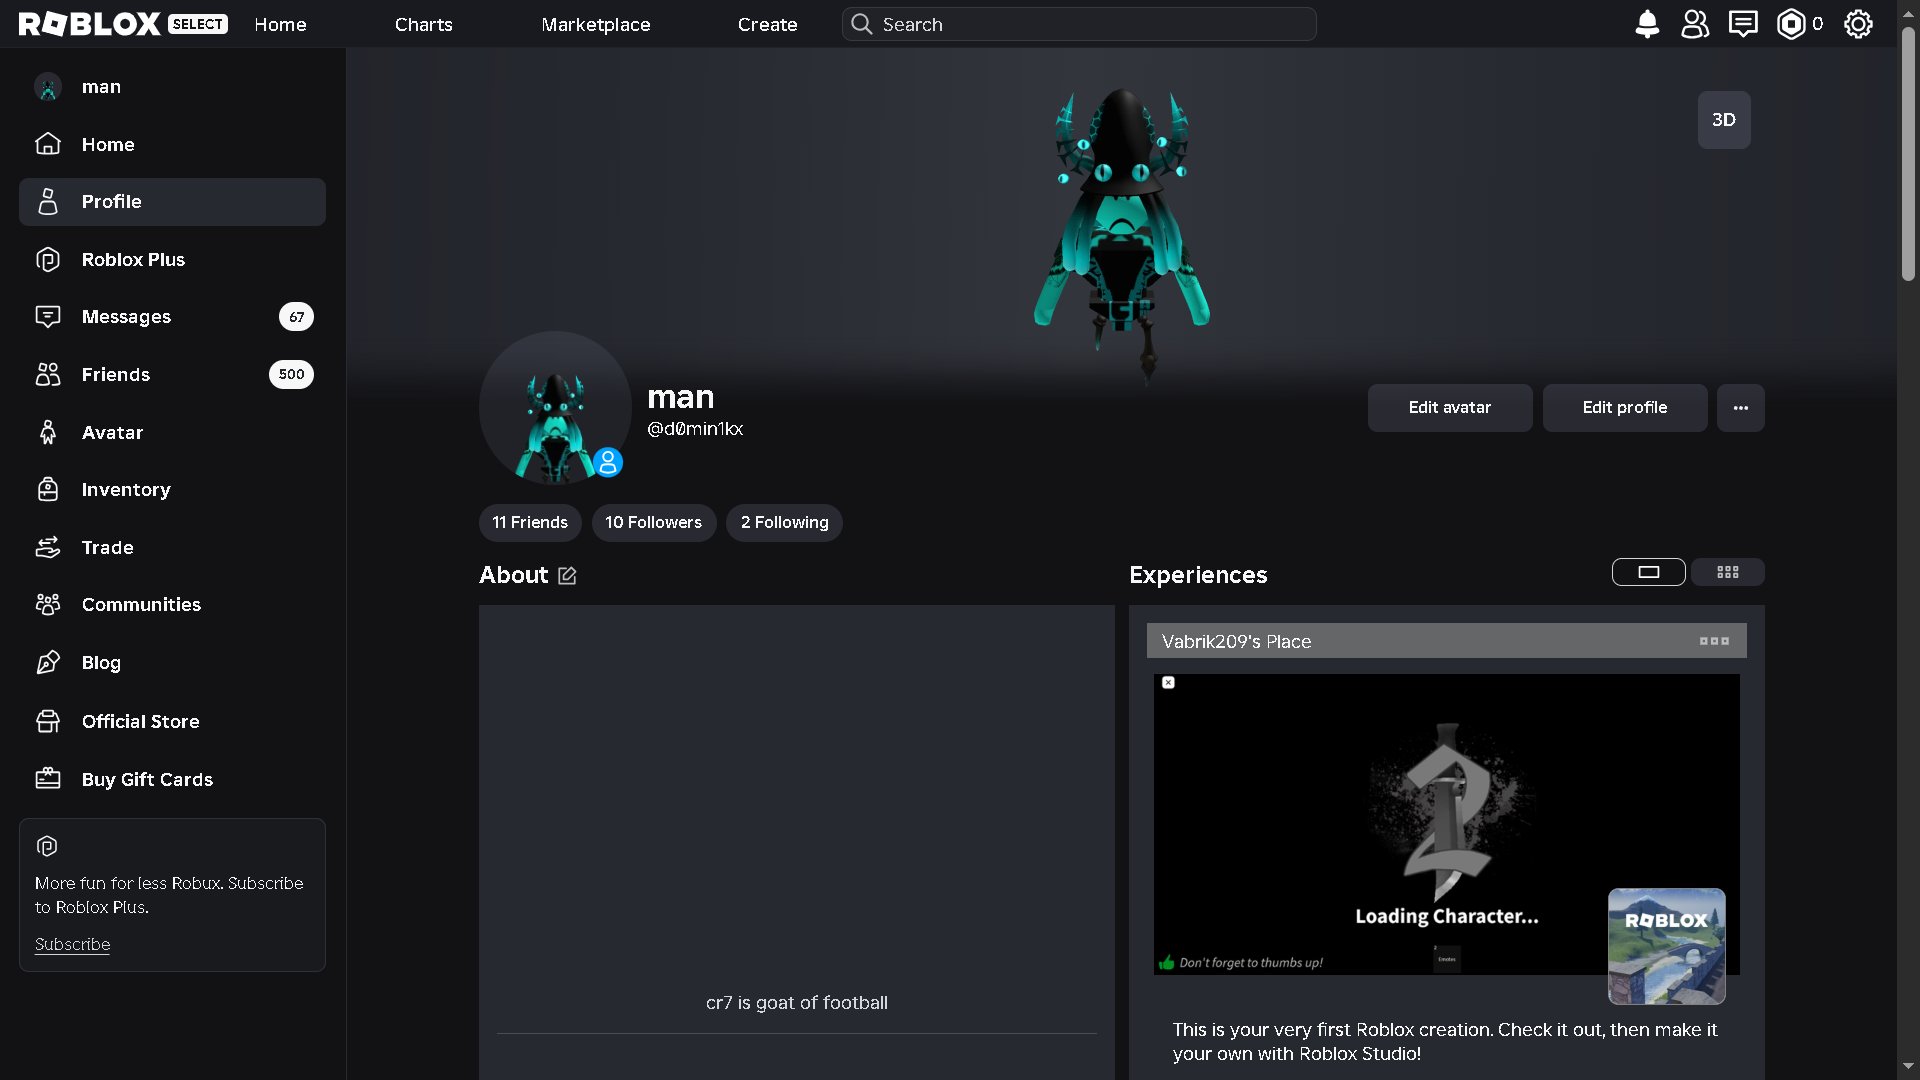Image resolution: width=1920 pixels, height=1080 pixels.
Task: Open the chat icon in the top bar
Action: 1743,24
